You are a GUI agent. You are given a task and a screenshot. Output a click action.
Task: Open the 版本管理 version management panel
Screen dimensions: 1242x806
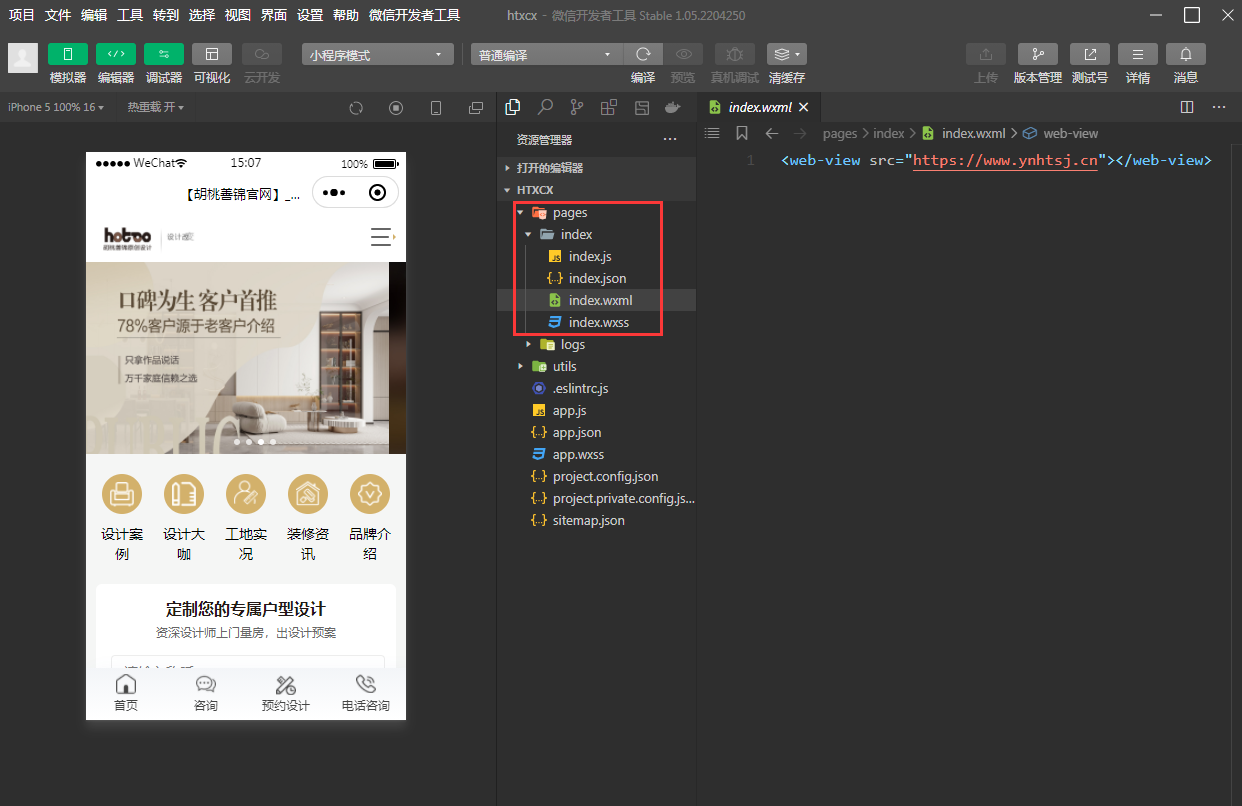coord(1037,54)
